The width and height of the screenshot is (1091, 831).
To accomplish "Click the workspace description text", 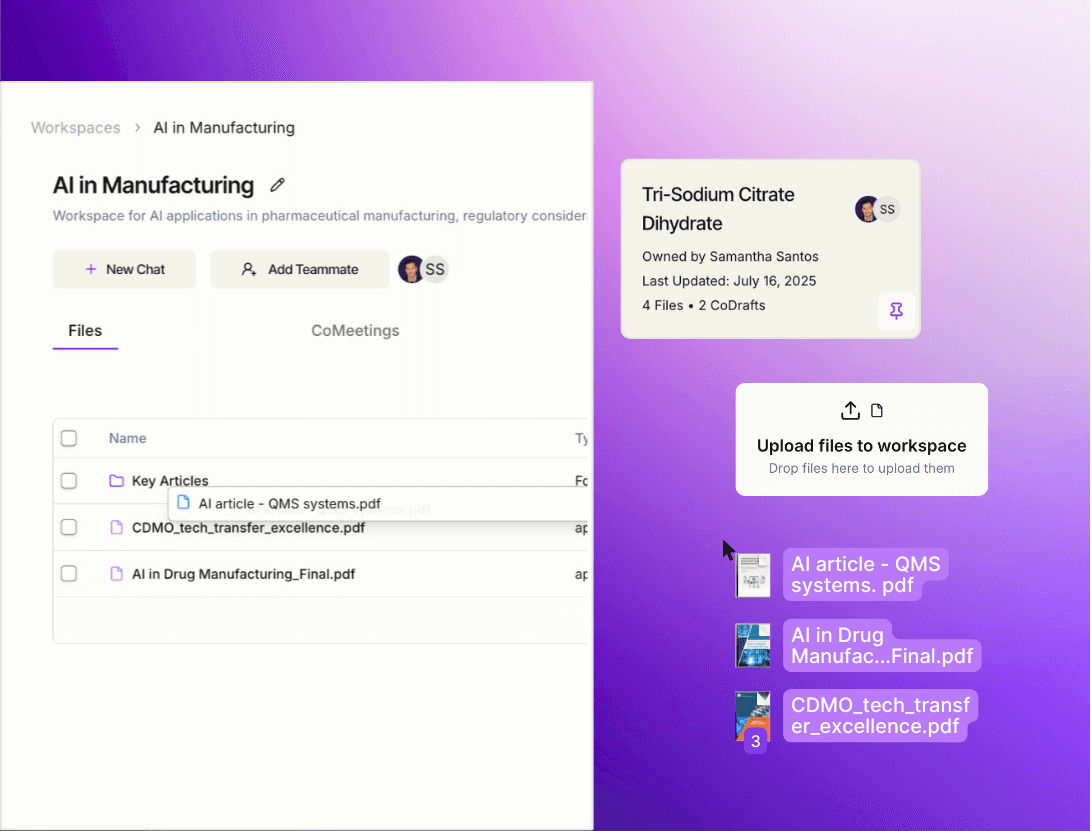I will point(320,216).
